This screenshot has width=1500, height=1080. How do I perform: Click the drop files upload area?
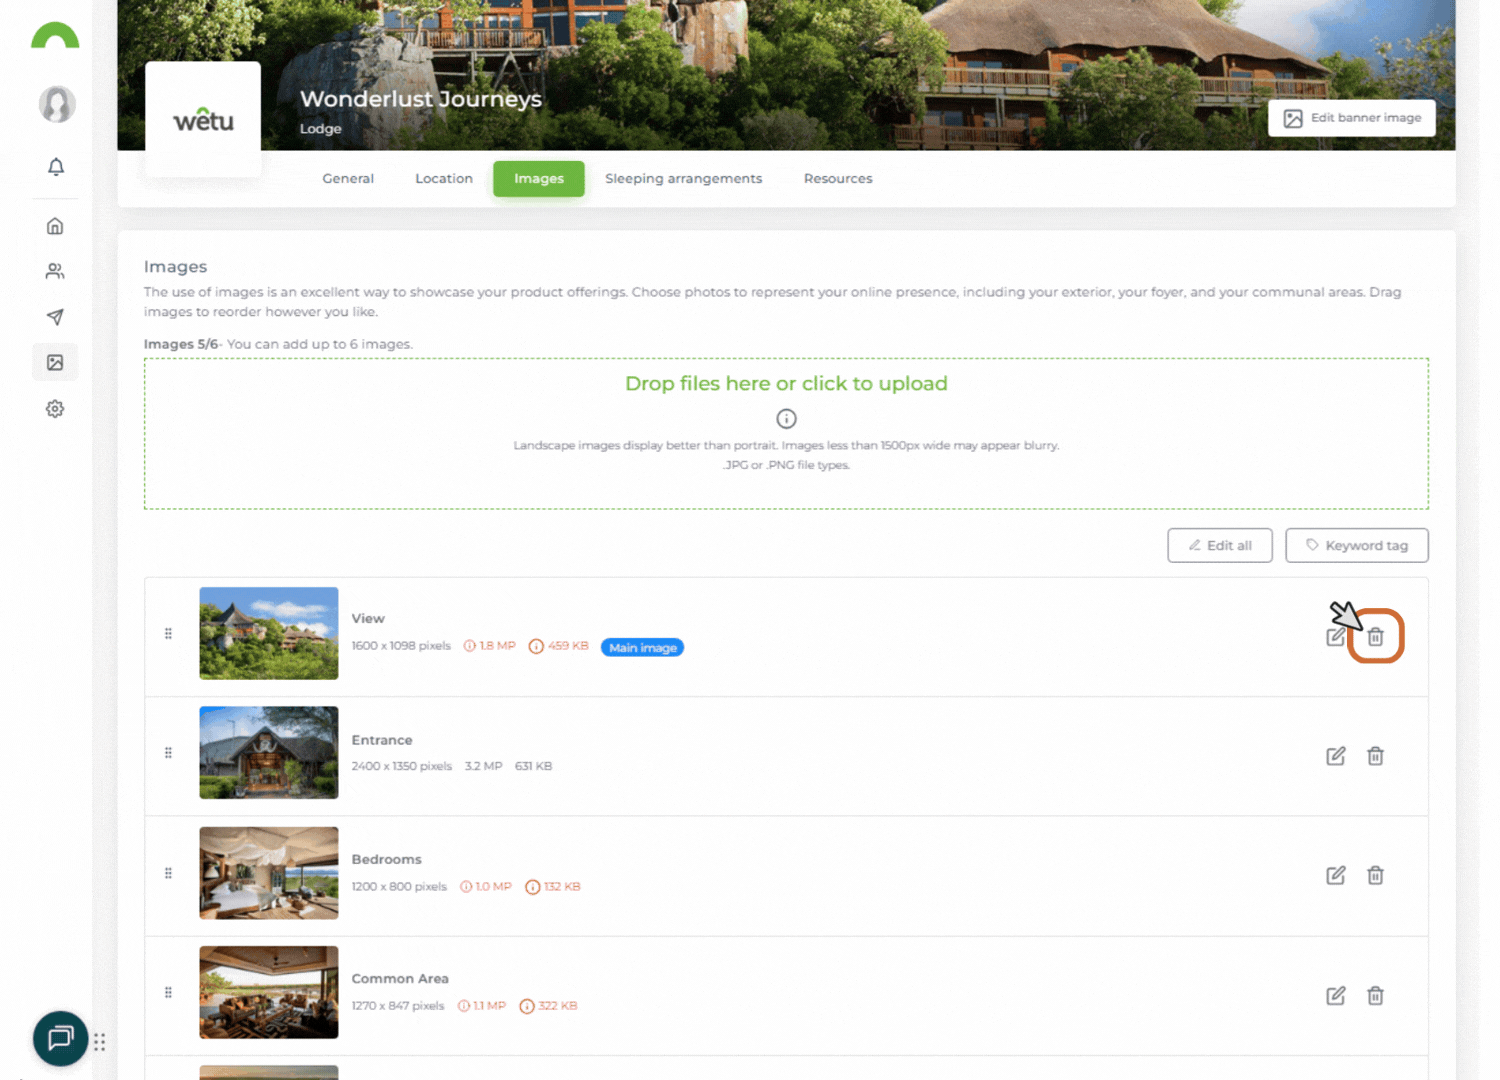coord(786,384)
